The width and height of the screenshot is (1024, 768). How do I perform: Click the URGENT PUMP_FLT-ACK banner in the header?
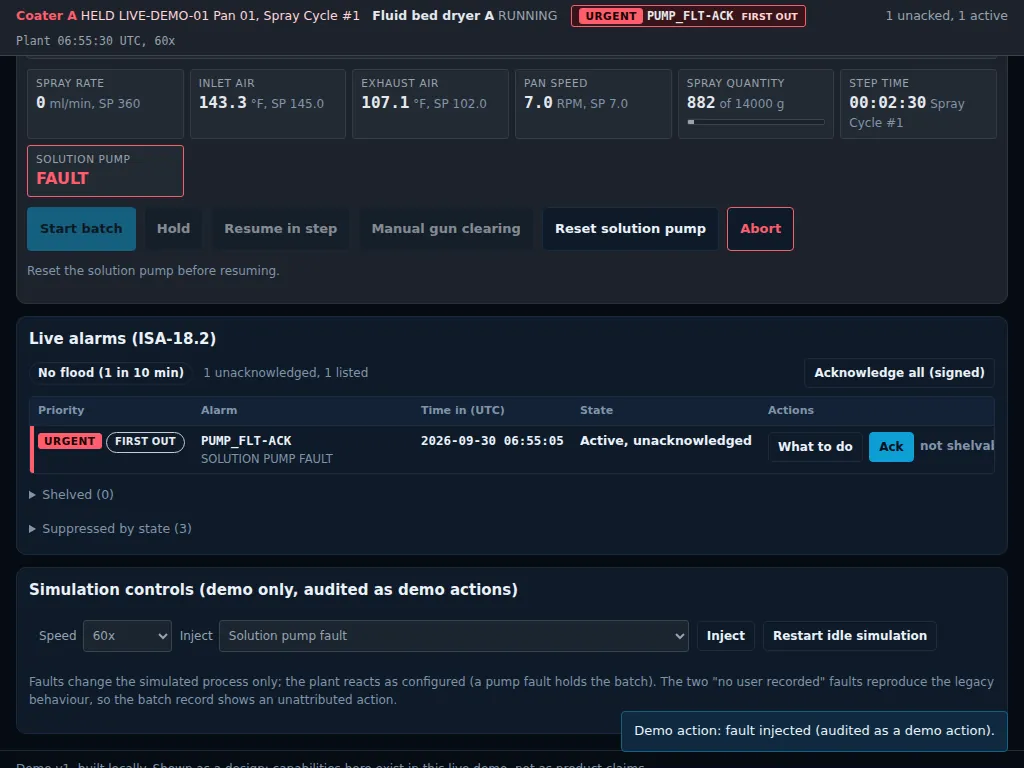point(688,16)
